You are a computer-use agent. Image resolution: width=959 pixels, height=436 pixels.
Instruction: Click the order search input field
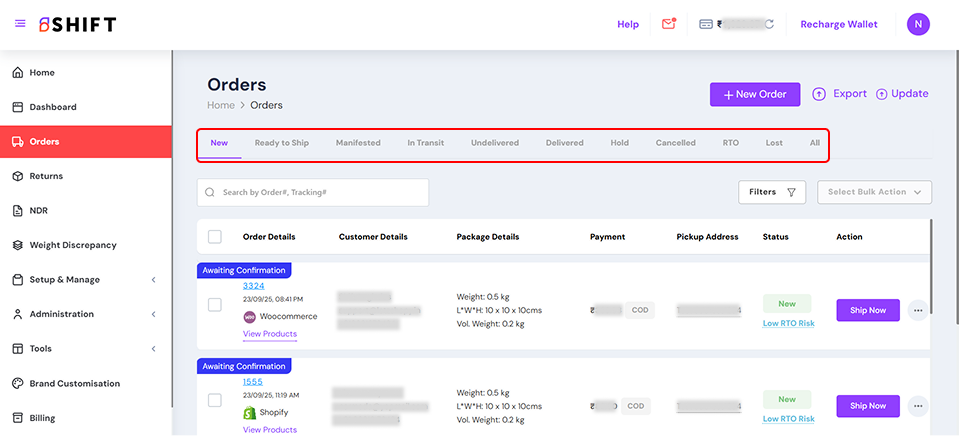[313, 192]
